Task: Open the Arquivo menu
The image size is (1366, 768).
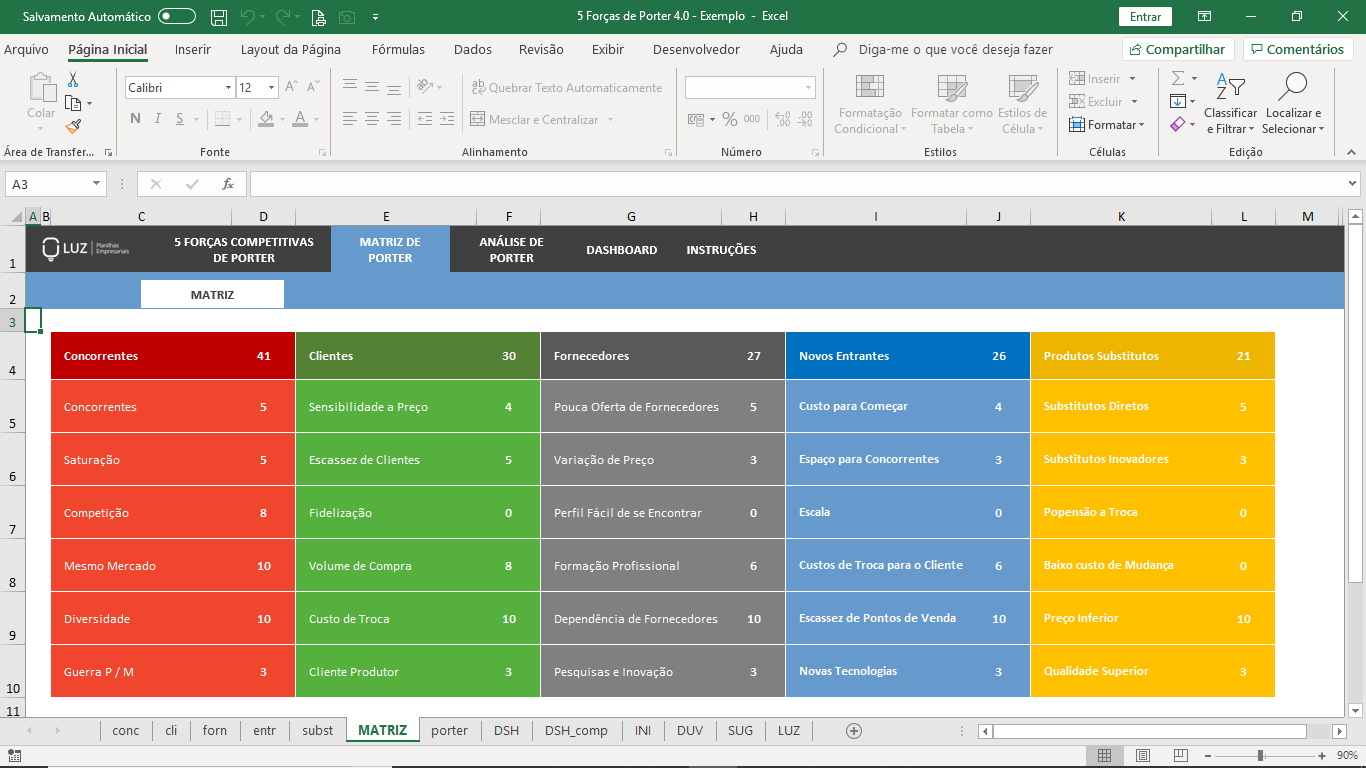Action: point(26,49)
